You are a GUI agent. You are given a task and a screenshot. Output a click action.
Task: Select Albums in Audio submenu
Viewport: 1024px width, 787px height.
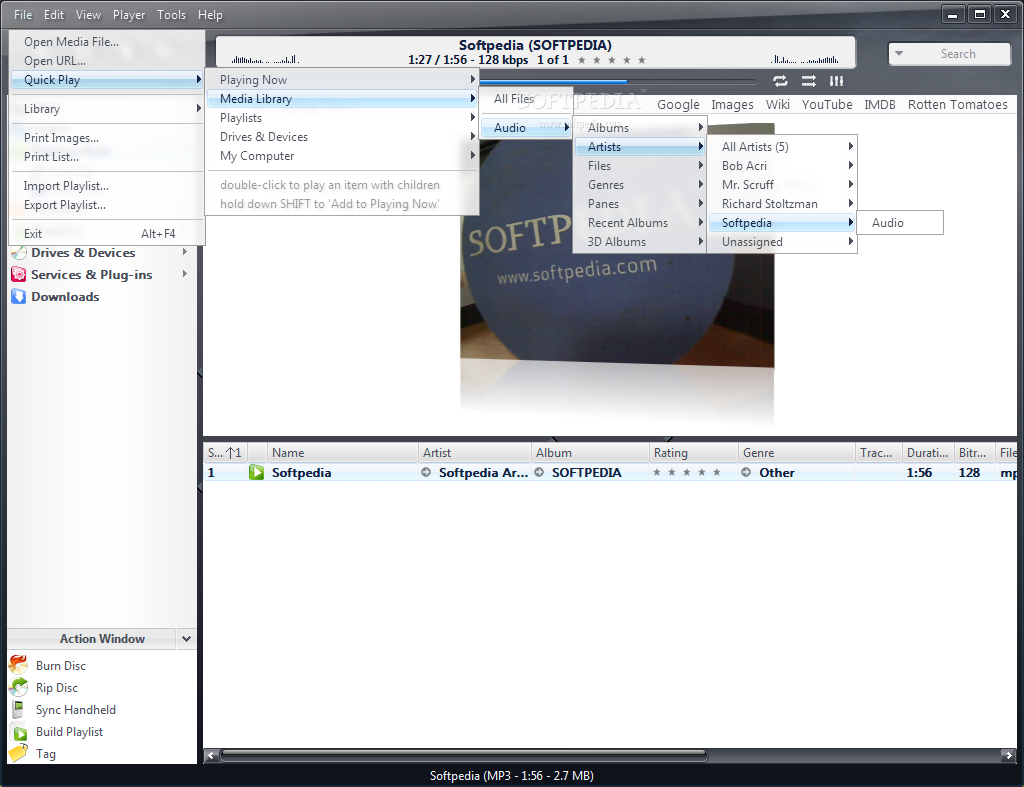(x=640, y=128)
